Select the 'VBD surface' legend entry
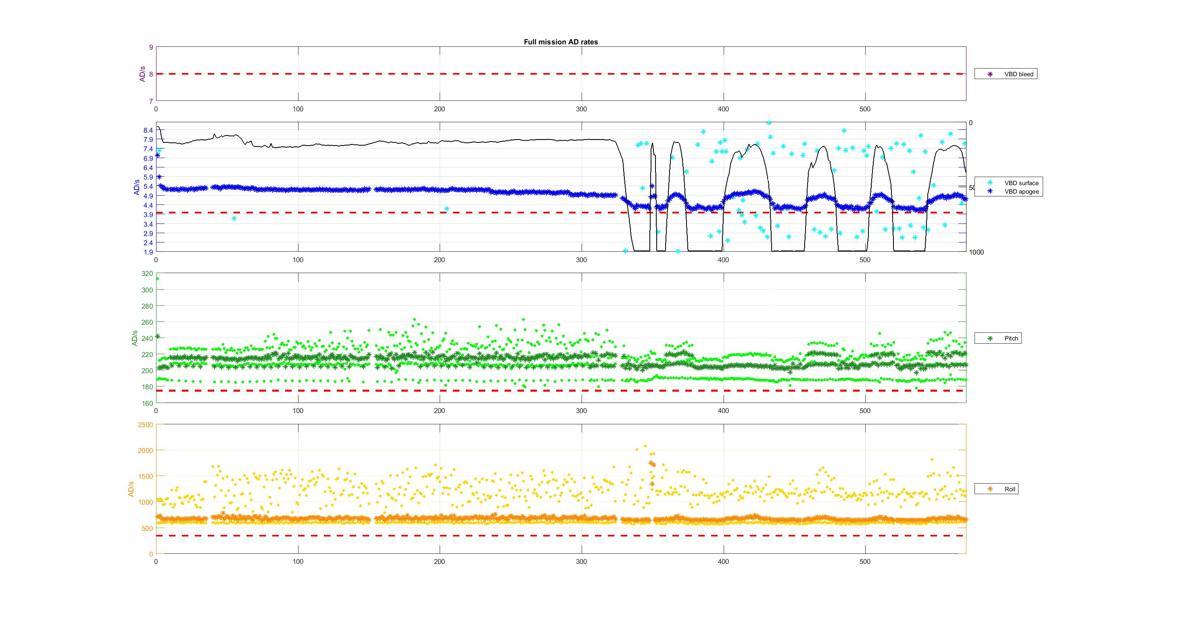The height and width of the screenshot is (622, 1200). (1010, 183)
